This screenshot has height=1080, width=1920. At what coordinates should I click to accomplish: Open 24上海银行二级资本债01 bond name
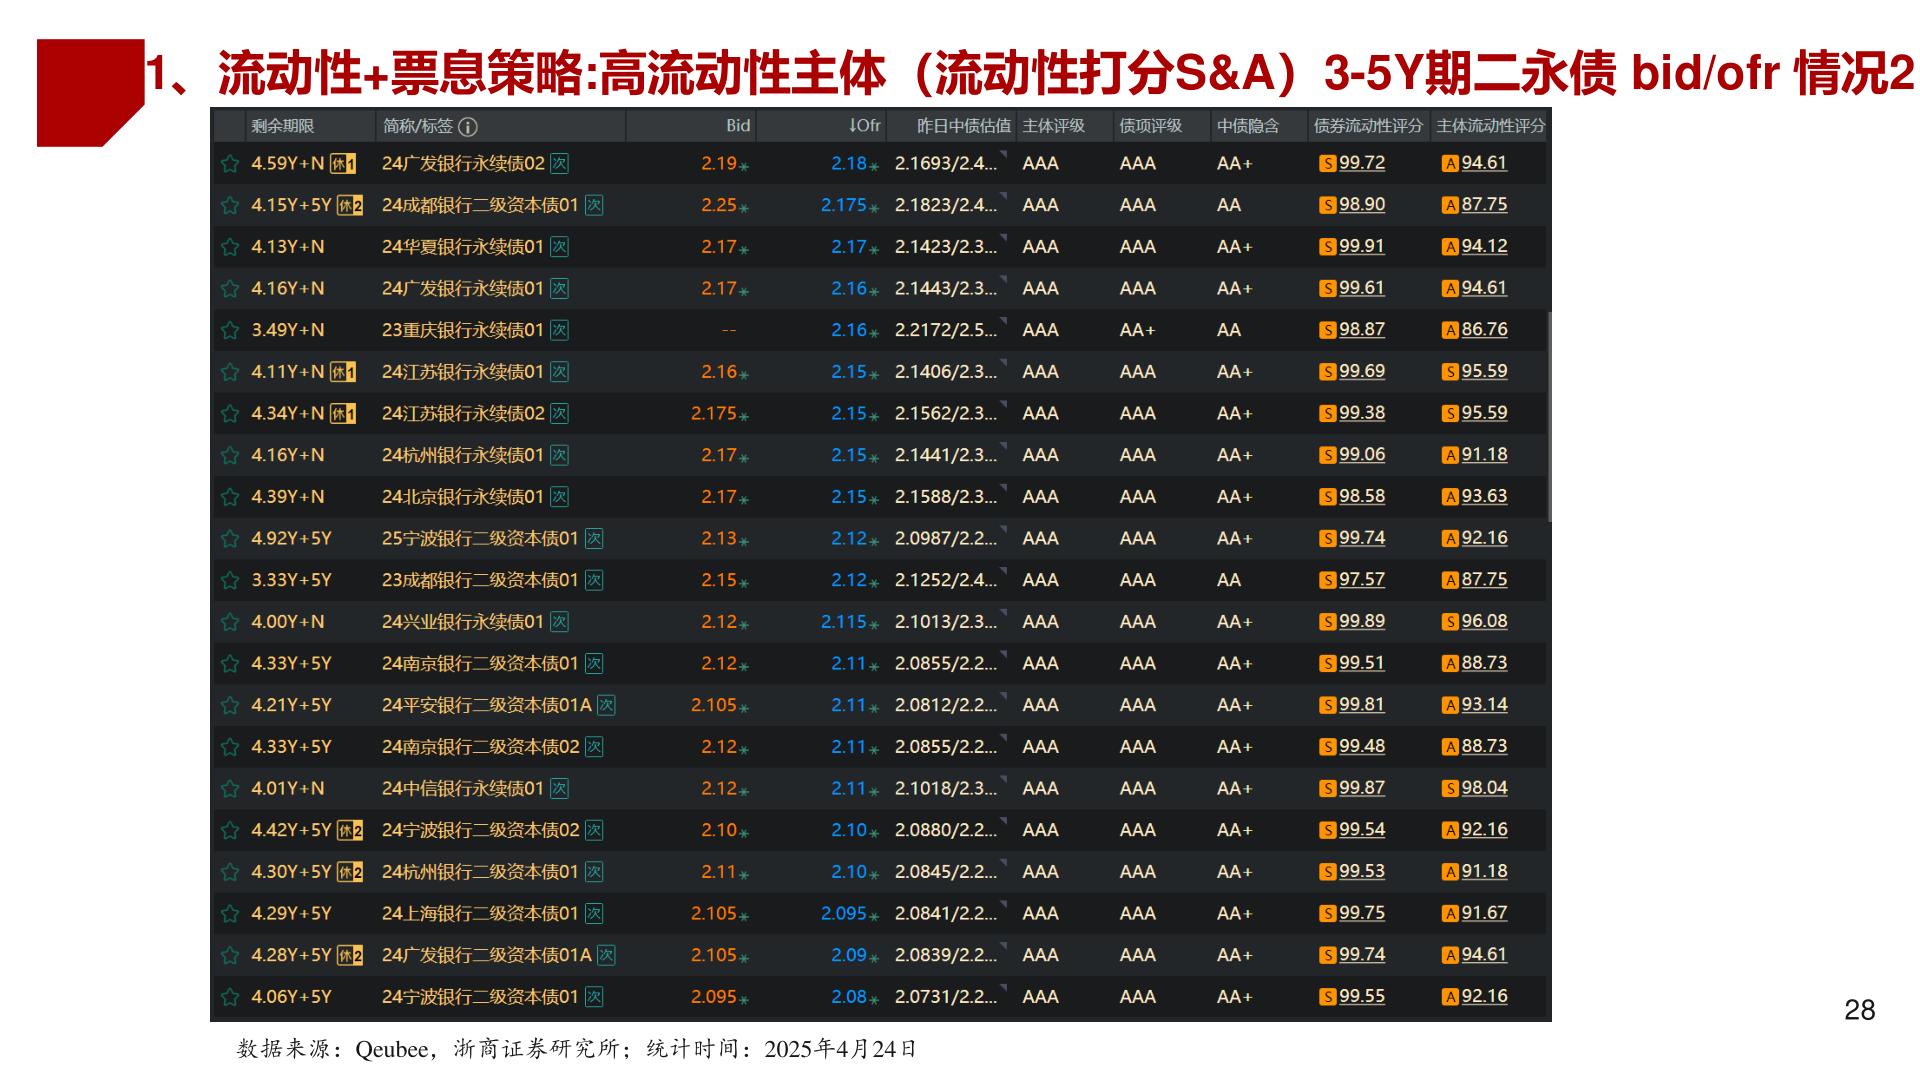tap(479, 914)
